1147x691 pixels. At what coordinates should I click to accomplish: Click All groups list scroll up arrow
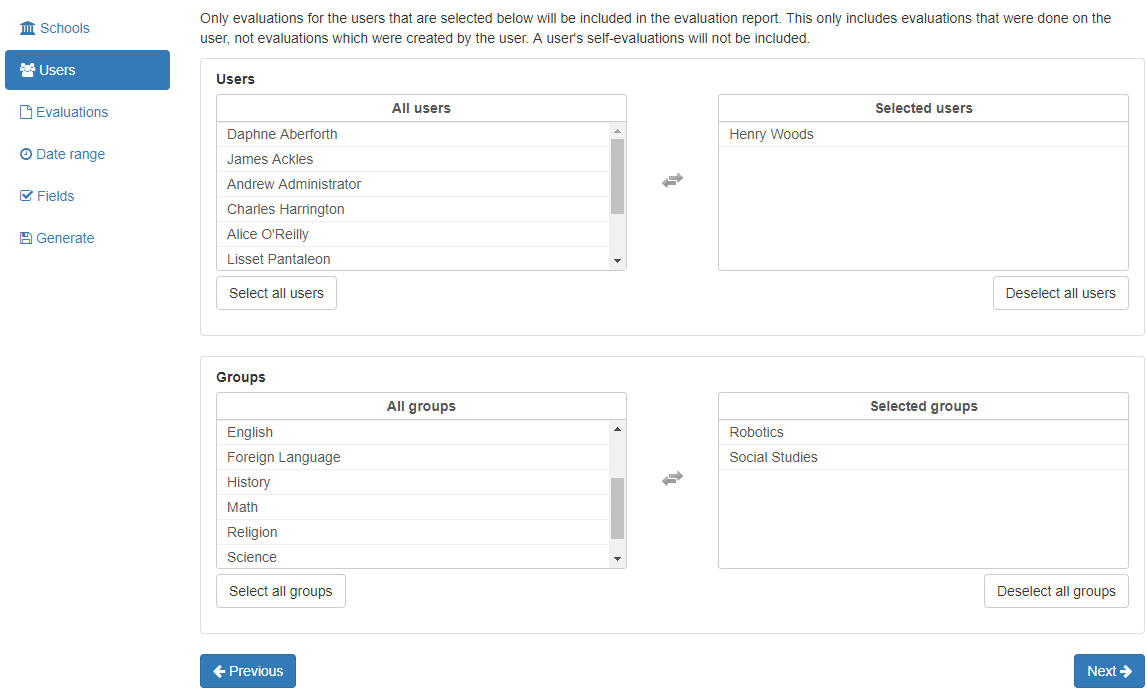pyautogui.click(x=617, y=429)
